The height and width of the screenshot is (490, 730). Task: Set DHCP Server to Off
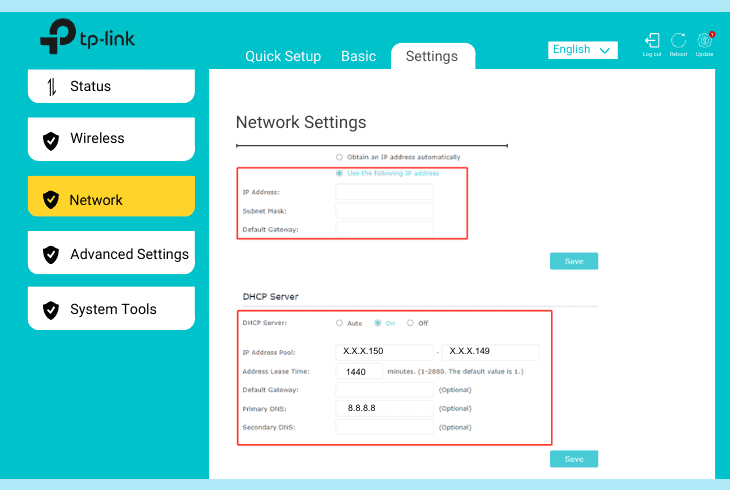pyautogui.click(x=410, y=323)
